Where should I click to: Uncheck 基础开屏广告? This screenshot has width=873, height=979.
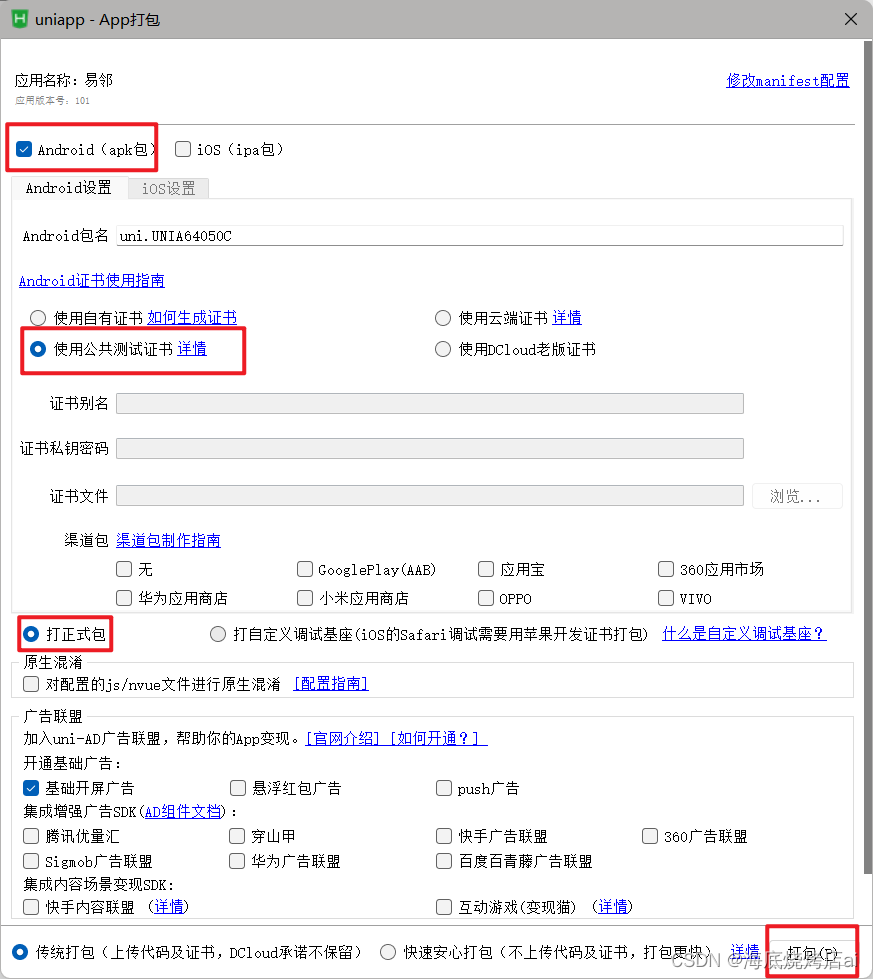29,788
